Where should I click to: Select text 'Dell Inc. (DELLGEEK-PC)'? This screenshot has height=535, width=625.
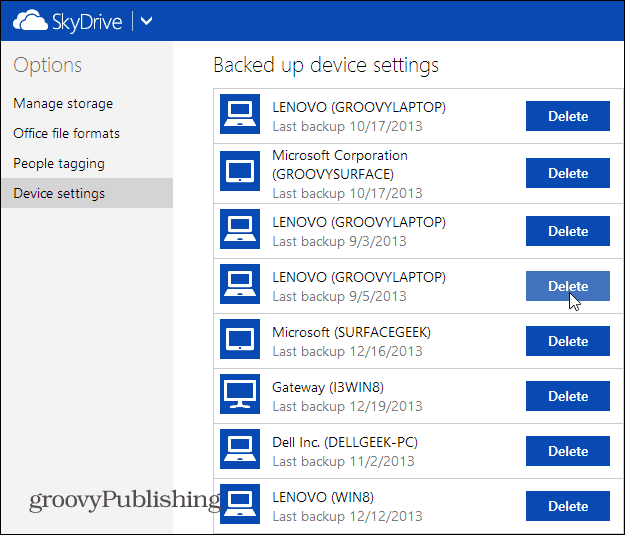point(345,442)
